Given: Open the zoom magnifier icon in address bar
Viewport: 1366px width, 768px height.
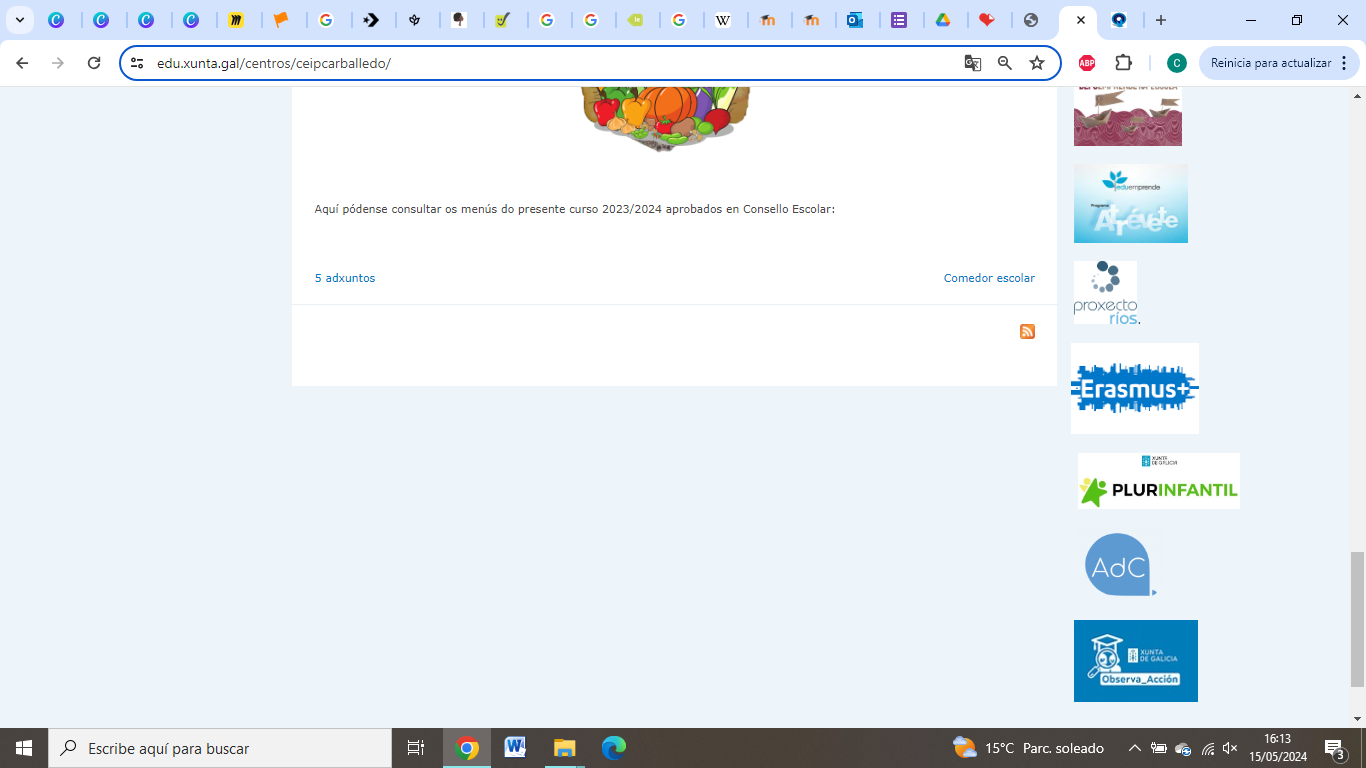Looking at the screenshot, I should click(x=1005, y=63).
